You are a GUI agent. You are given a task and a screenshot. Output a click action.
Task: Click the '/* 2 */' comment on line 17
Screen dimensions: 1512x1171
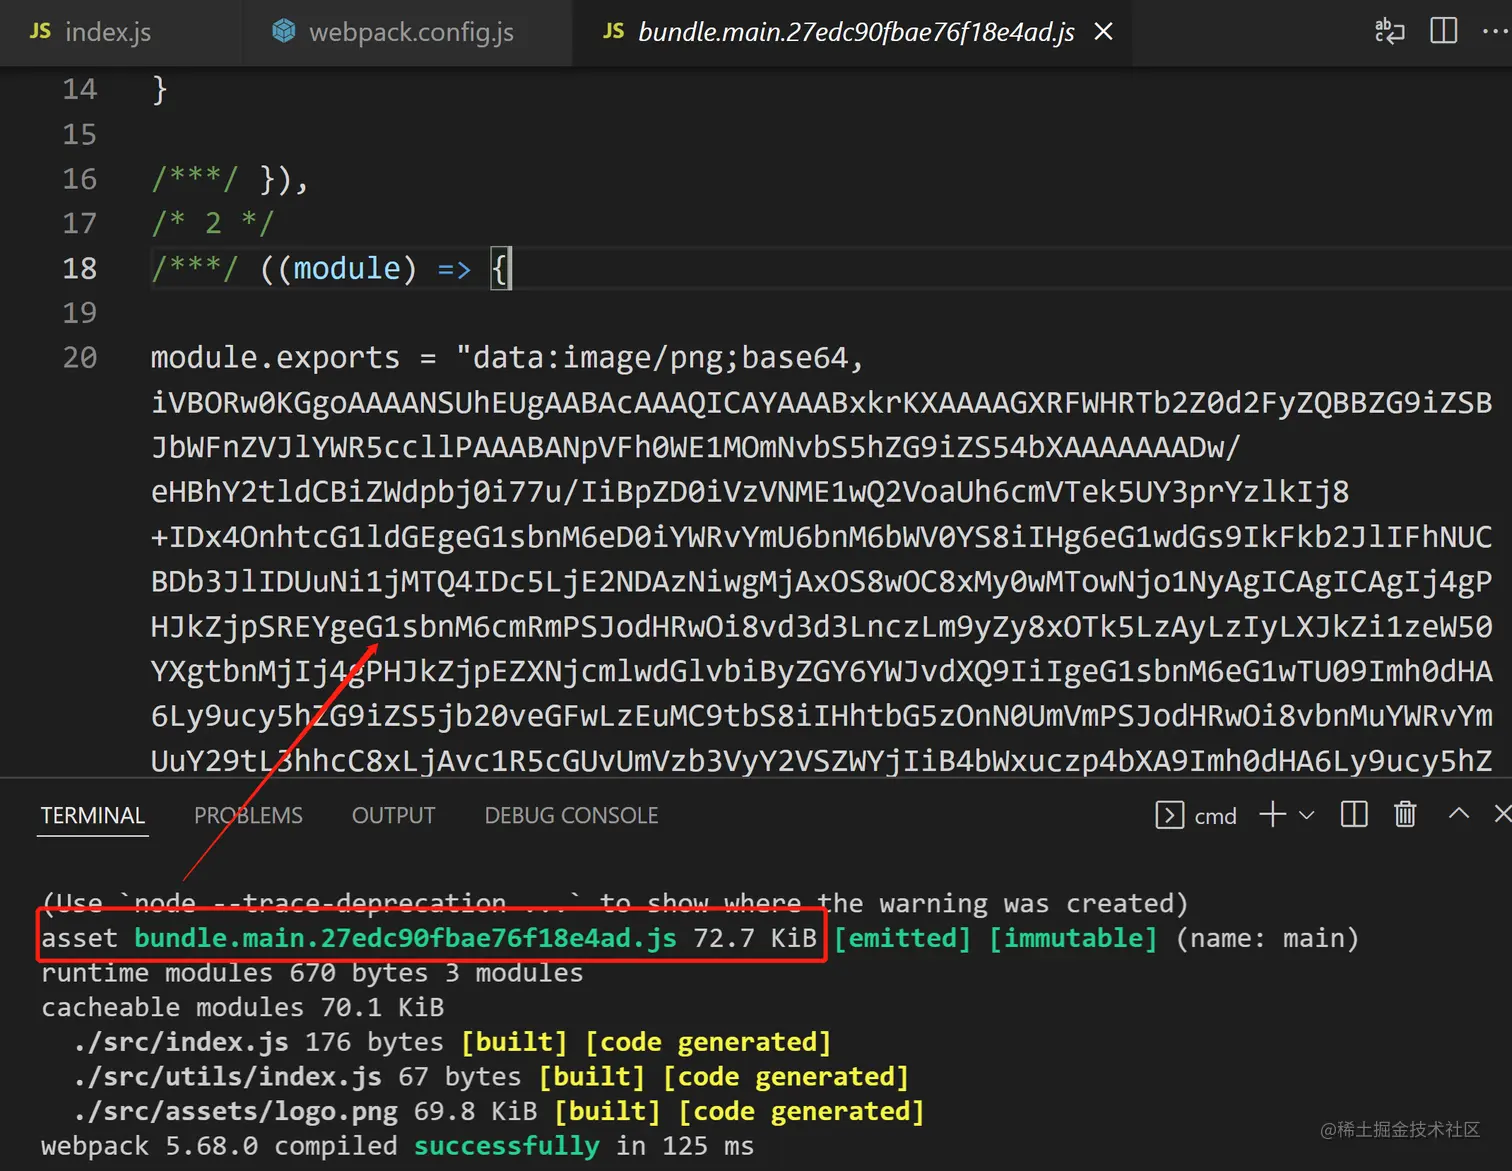[x=212, y=223]
